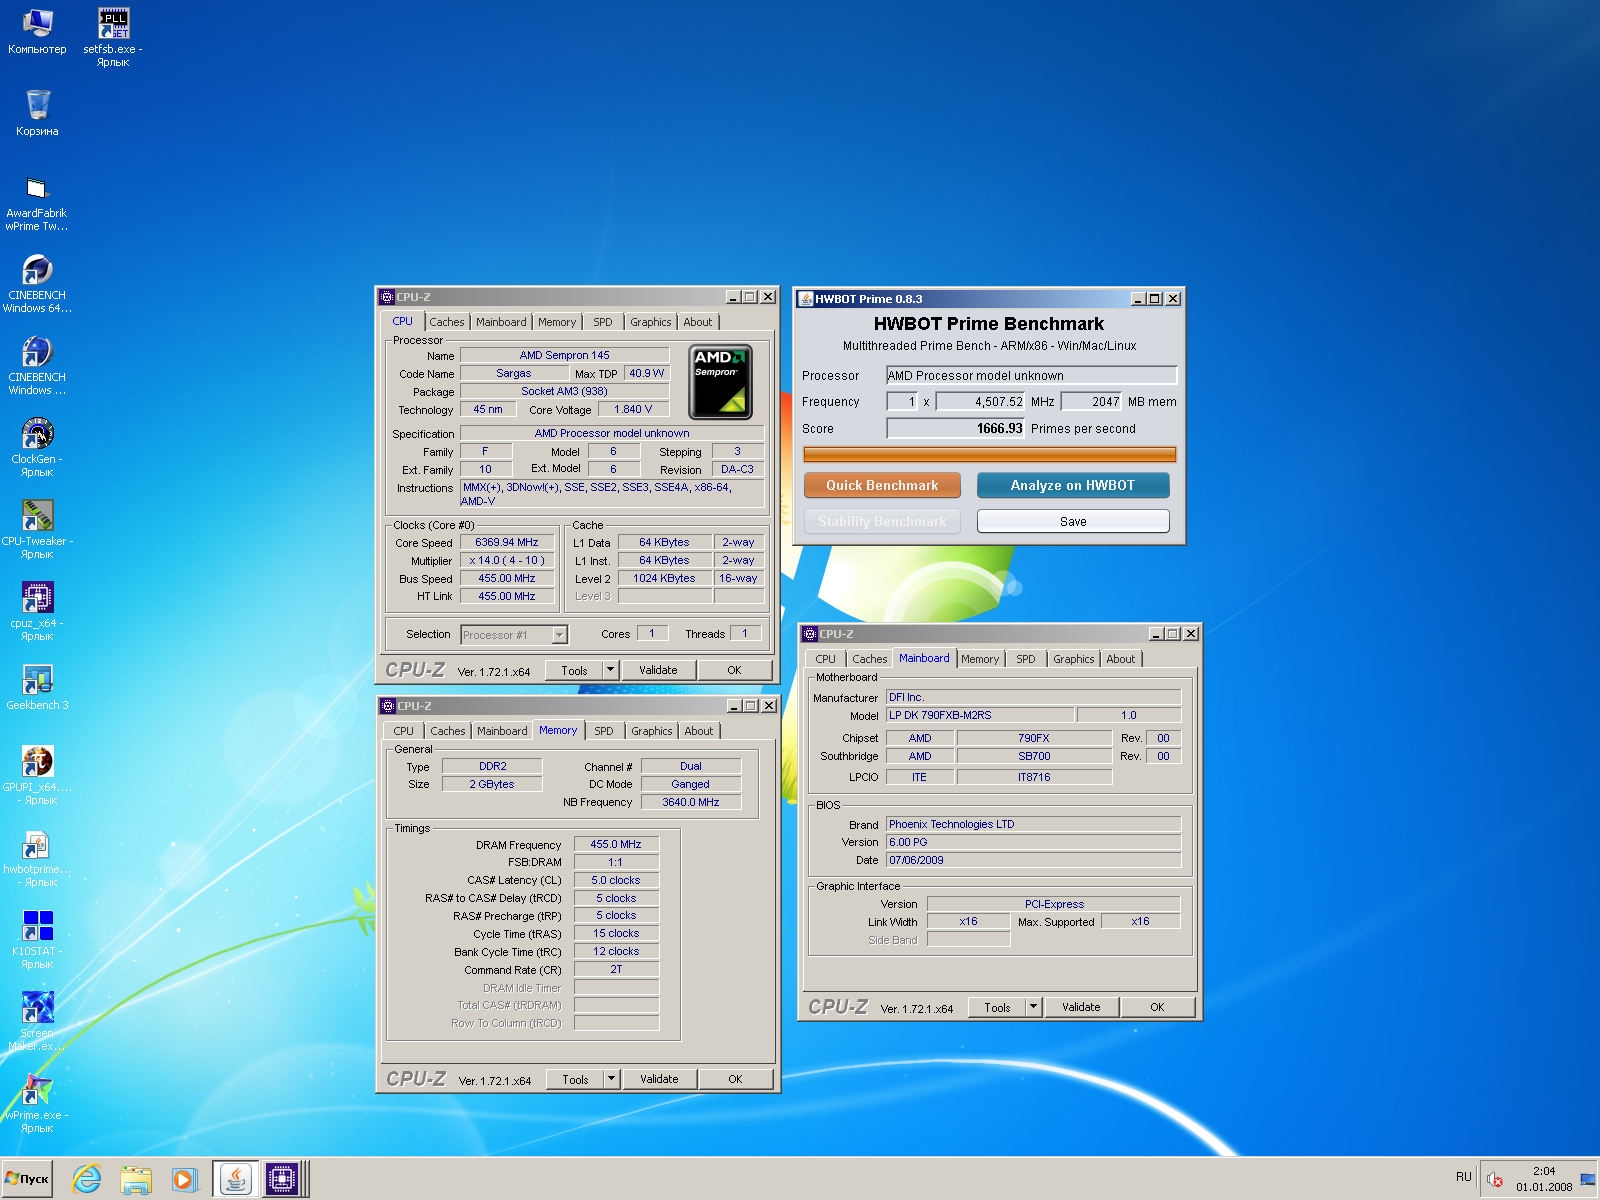Click the orange HWBOT benchmark progress bar
The height and width of the screenshot is (1200, 1600).
990,454
